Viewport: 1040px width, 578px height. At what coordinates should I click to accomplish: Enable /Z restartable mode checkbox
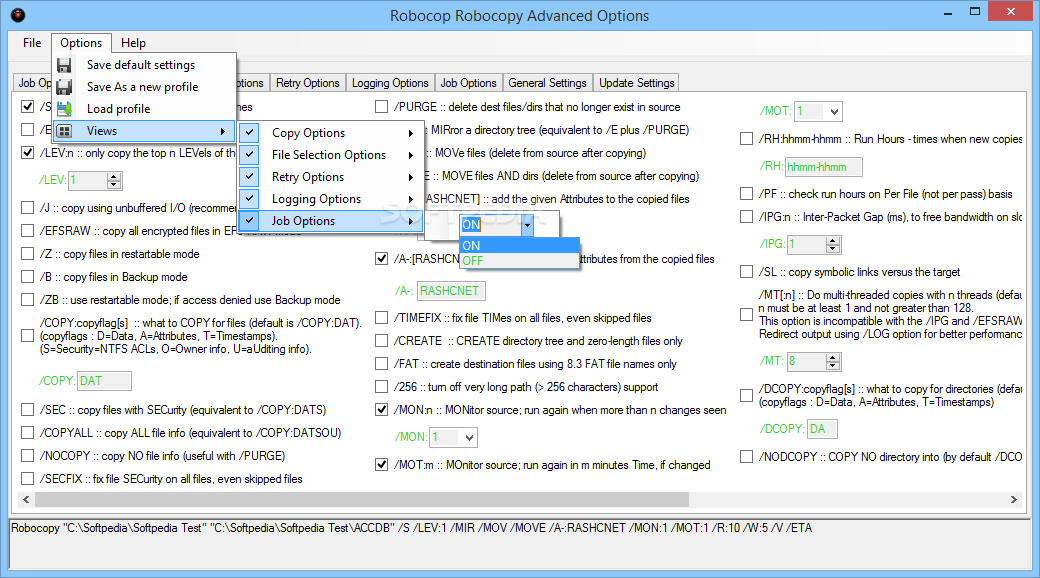pos(27,253)
